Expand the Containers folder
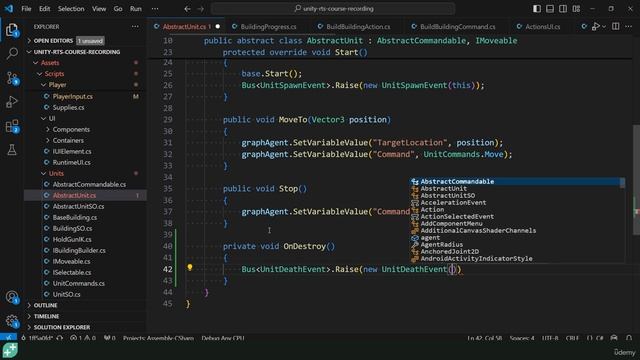640x360 pixels. click(68, 140)
